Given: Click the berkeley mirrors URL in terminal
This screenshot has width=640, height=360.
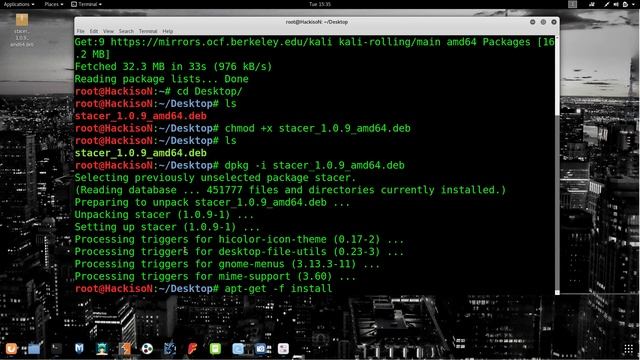Looking at the screenshot, I should coord(222,42).
